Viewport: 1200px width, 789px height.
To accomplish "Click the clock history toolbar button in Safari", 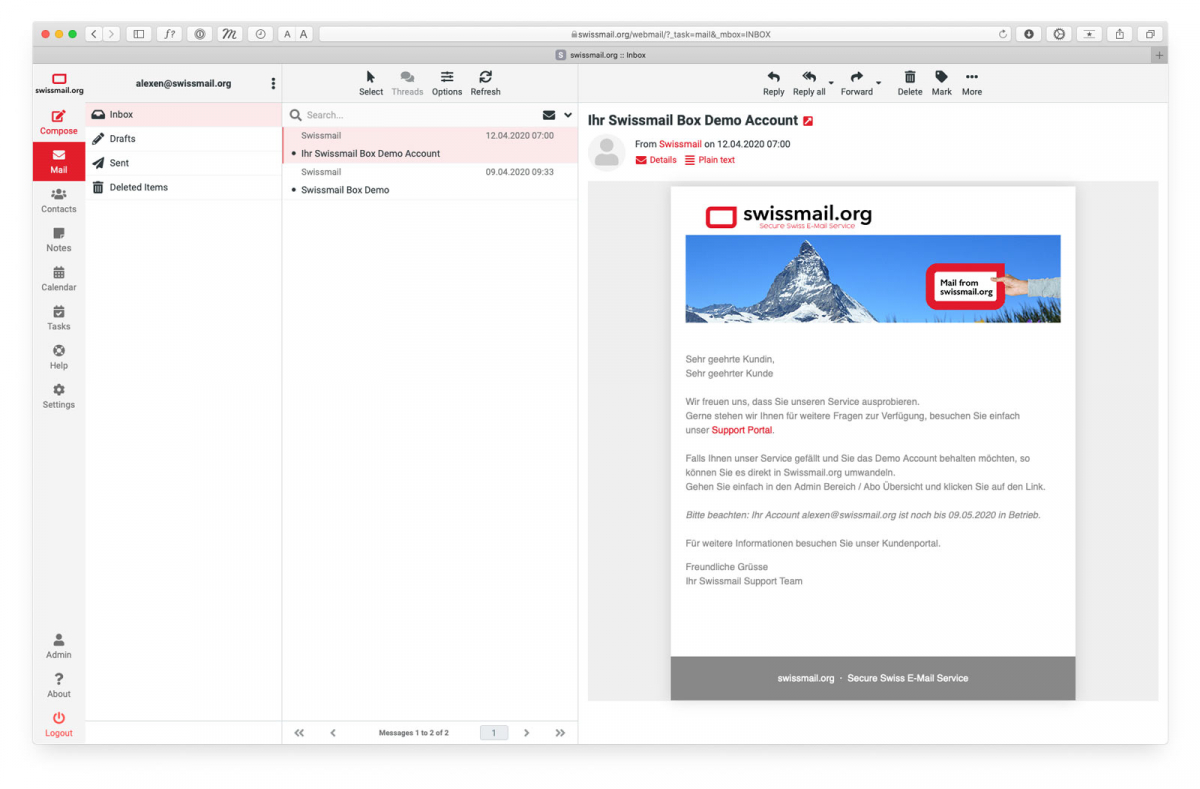I will point(260,34).
